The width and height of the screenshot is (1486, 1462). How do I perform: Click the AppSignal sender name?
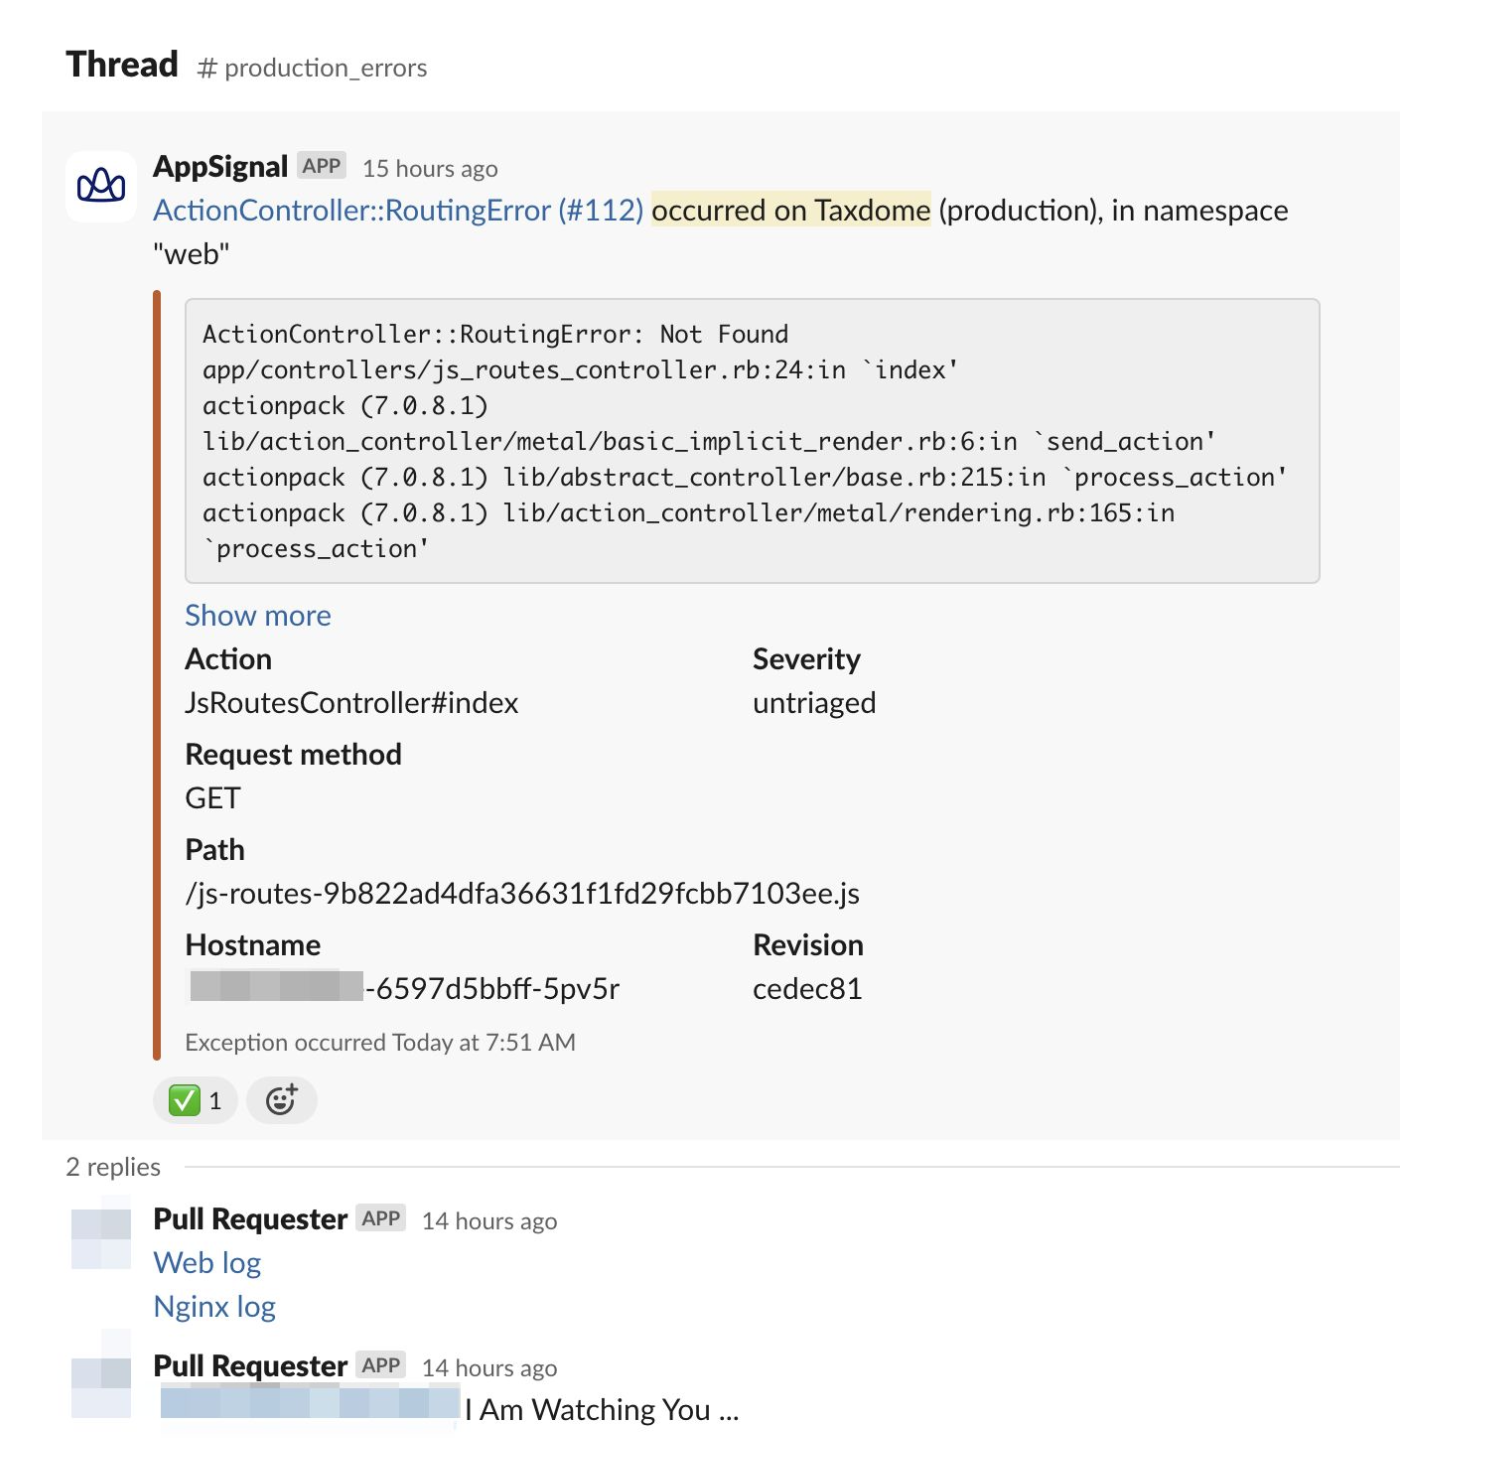point(221,166)
